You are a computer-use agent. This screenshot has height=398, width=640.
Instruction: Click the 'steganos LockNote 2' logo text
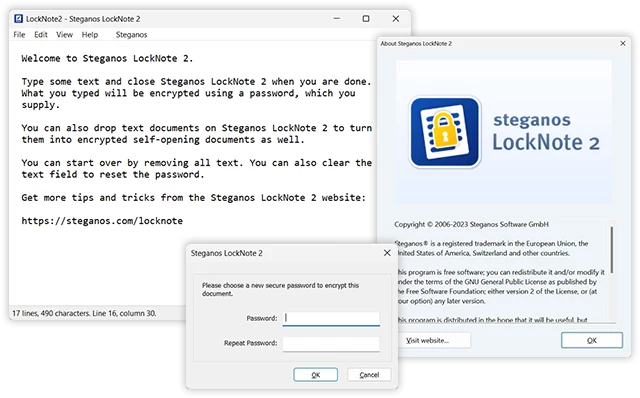coord(546,131)
